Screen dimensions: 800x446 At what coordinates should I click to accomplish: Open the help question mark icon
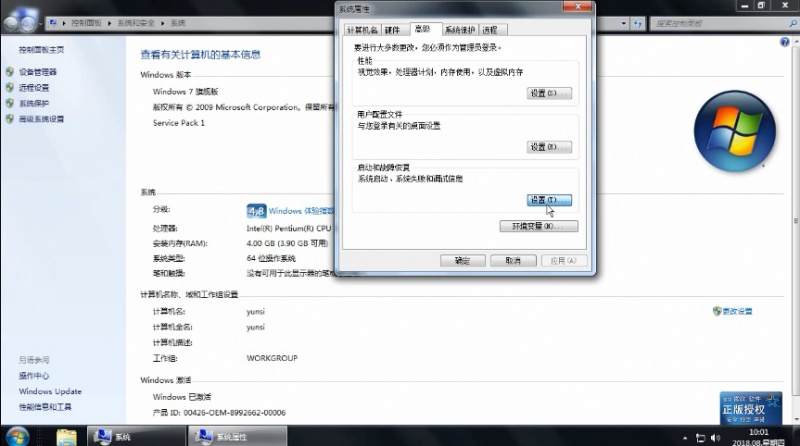coord(785,42)
